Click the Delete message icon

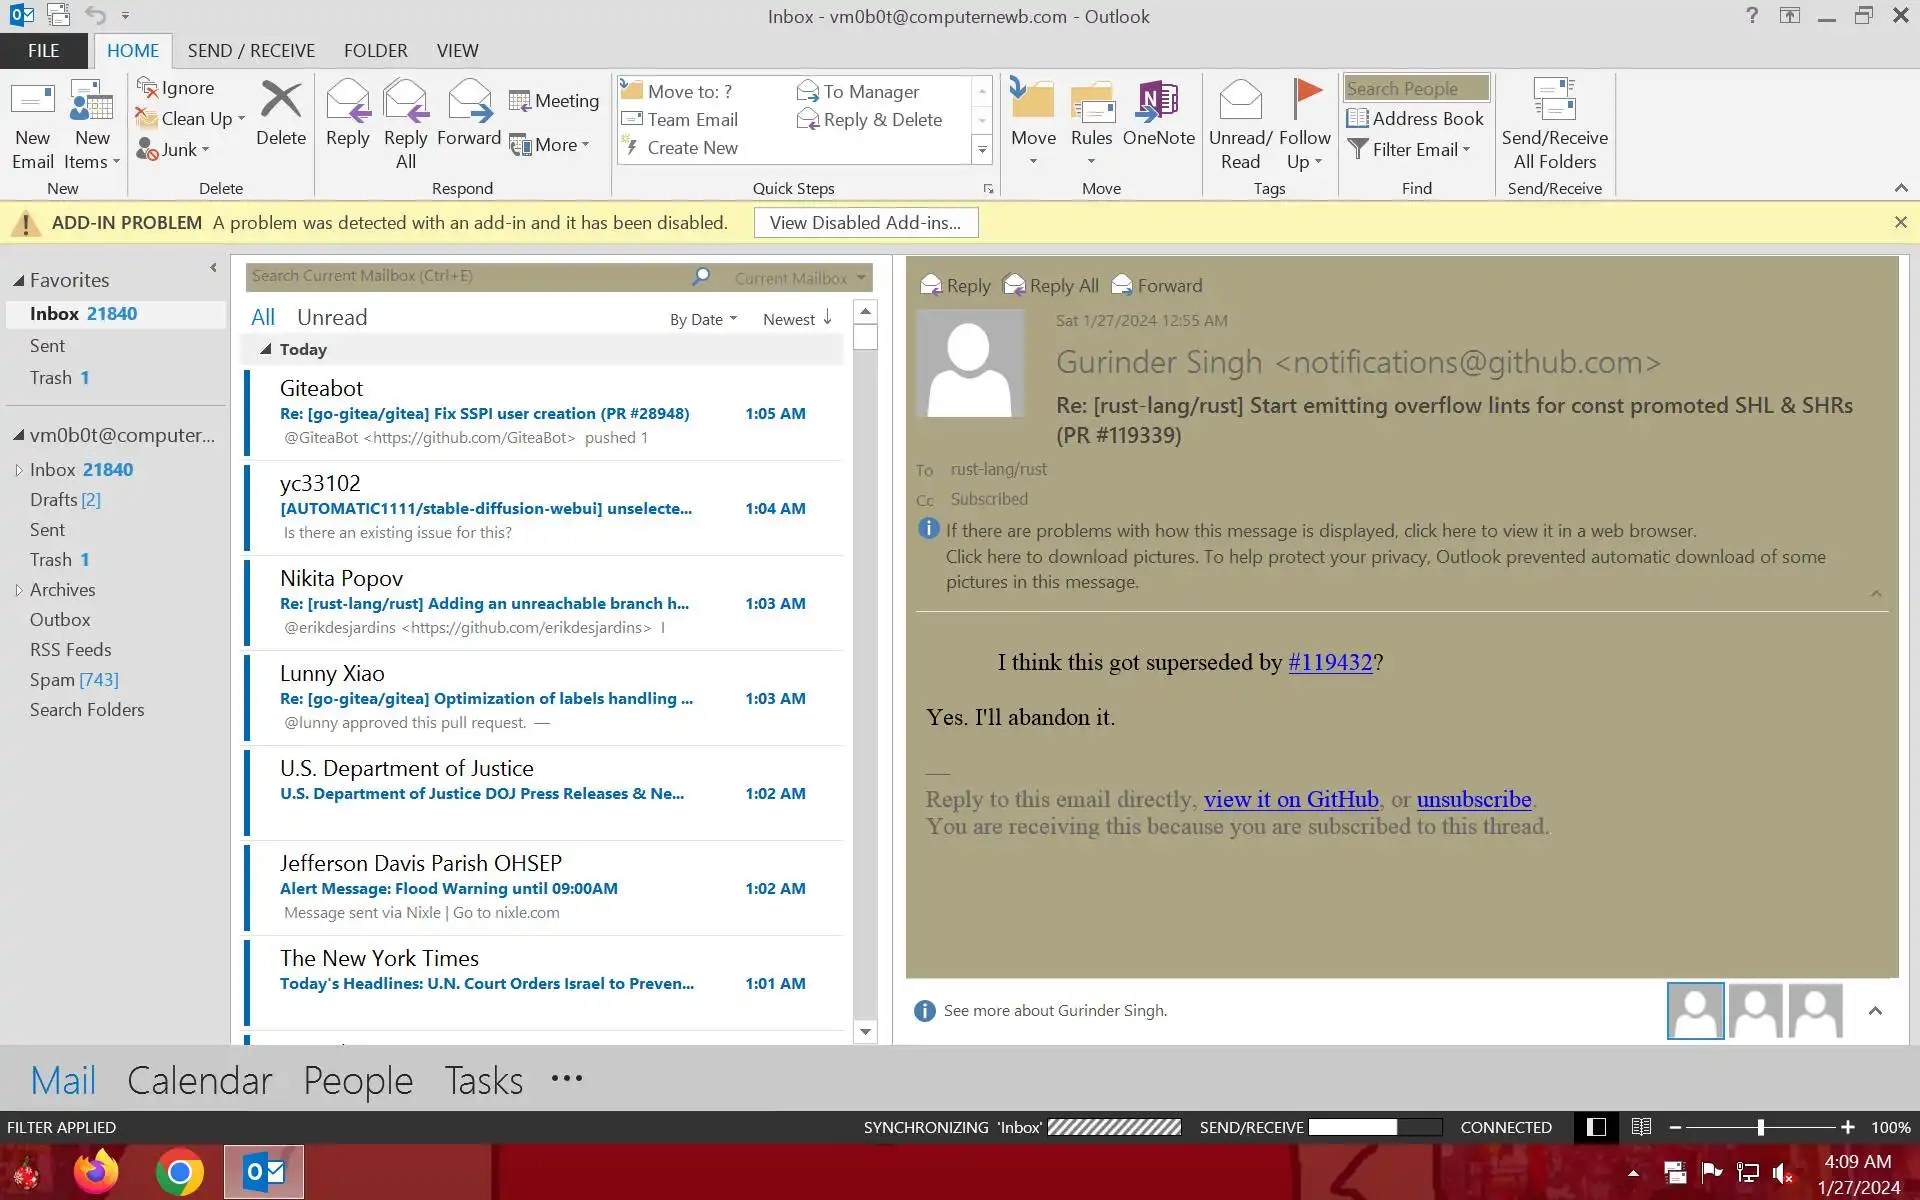coord(280,102)
